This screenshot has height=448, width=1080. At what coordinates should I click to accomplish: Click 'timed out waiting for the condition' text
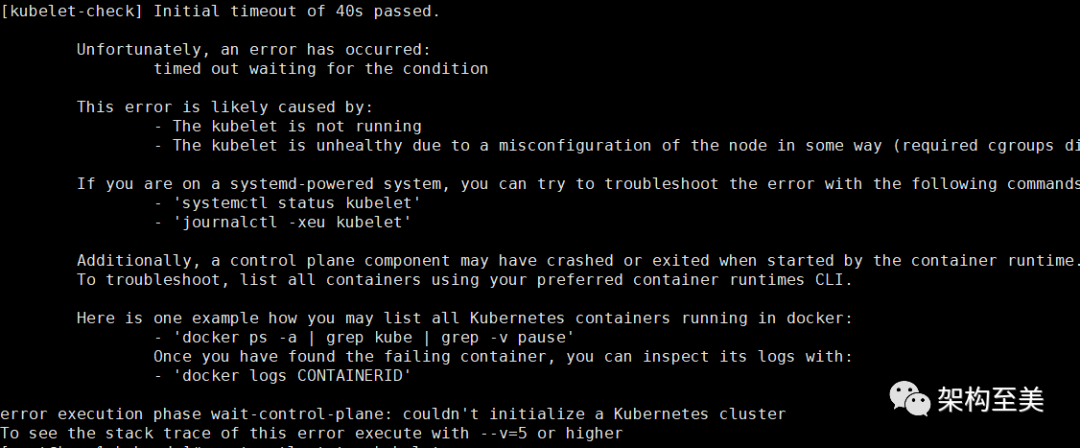click(320, 69)
